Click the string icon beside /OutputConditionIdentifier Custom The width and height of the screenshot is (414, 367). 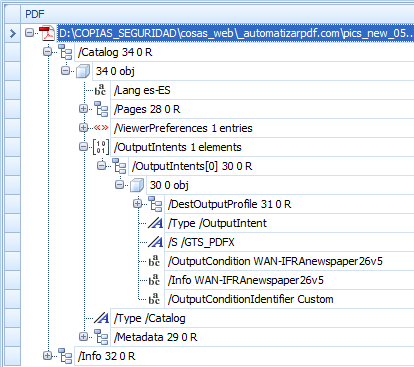(154, 299)
